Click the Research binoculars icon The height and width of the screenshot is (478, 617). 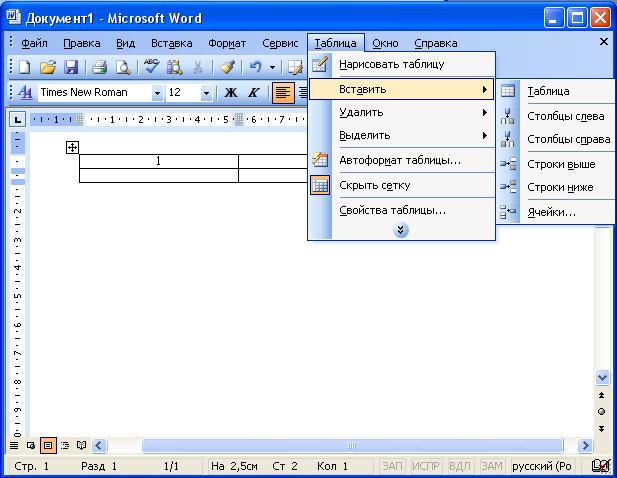pos(174,67)
